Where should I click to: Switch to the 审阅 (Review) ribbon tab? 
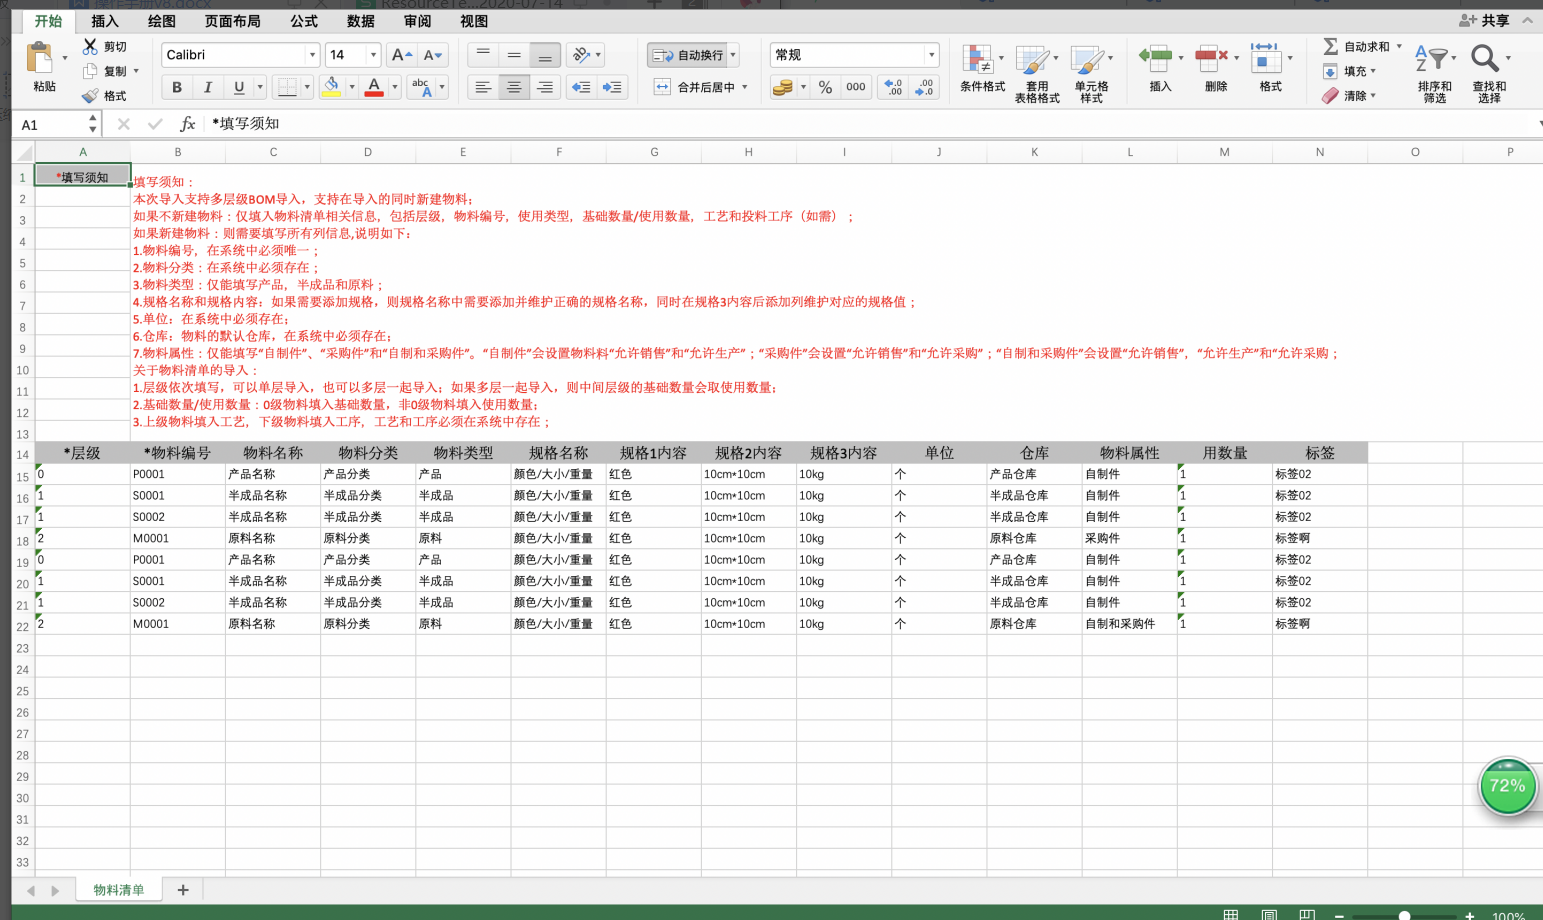pyautogui.click(x=418, y=21)
